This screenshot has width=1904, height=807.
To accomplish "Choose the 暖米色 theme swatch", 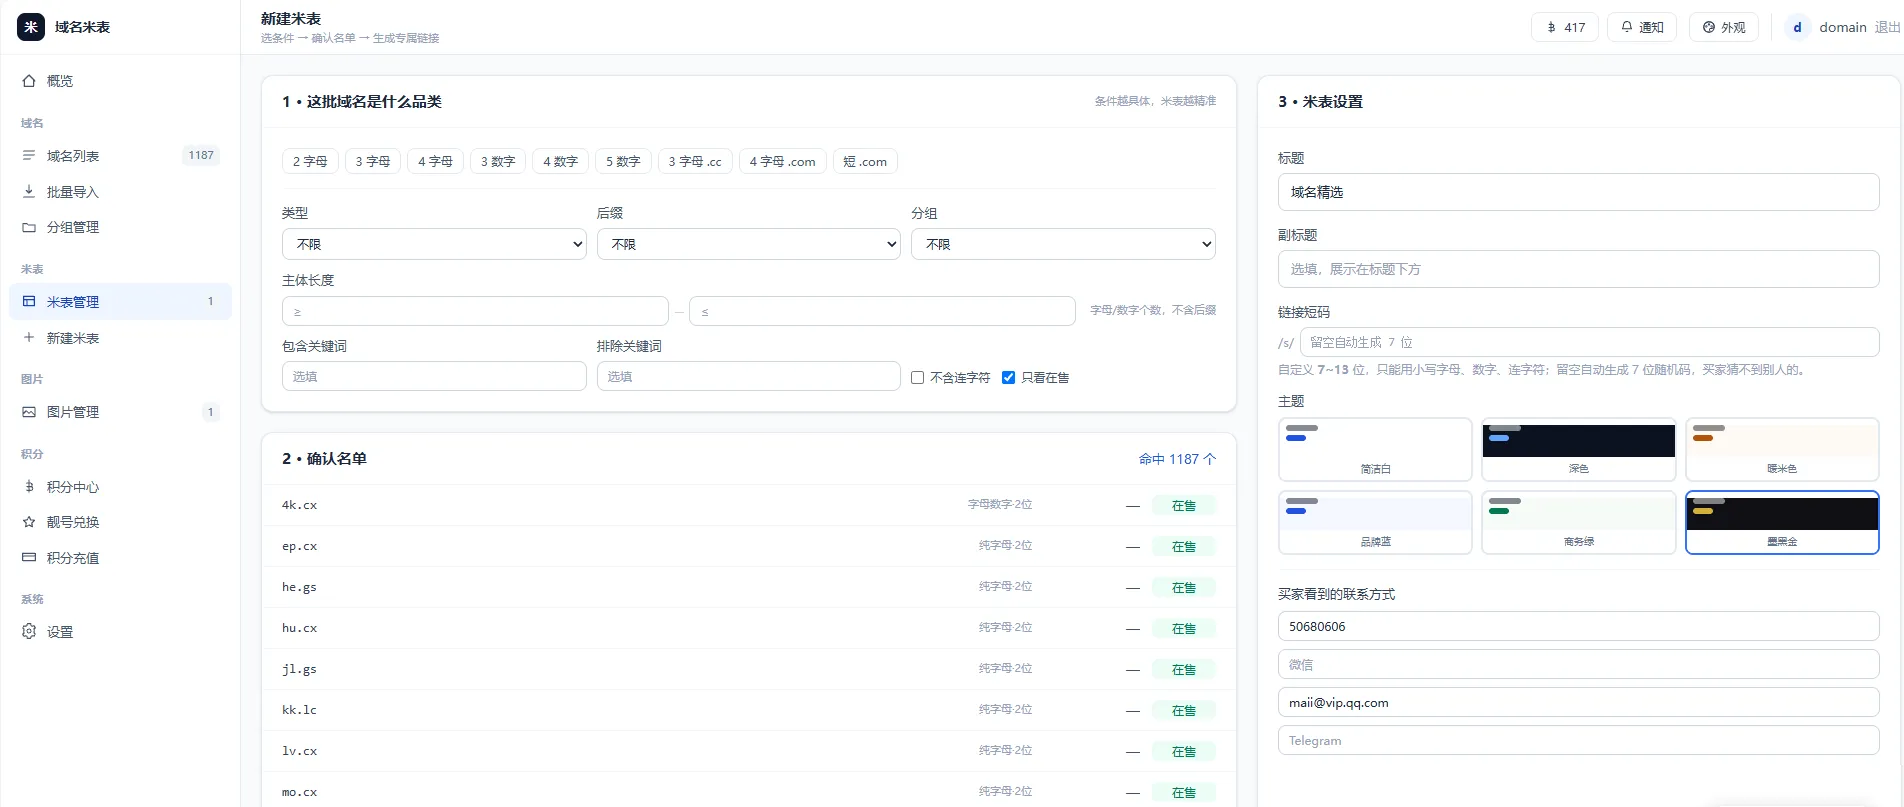I will [1782, 449].
